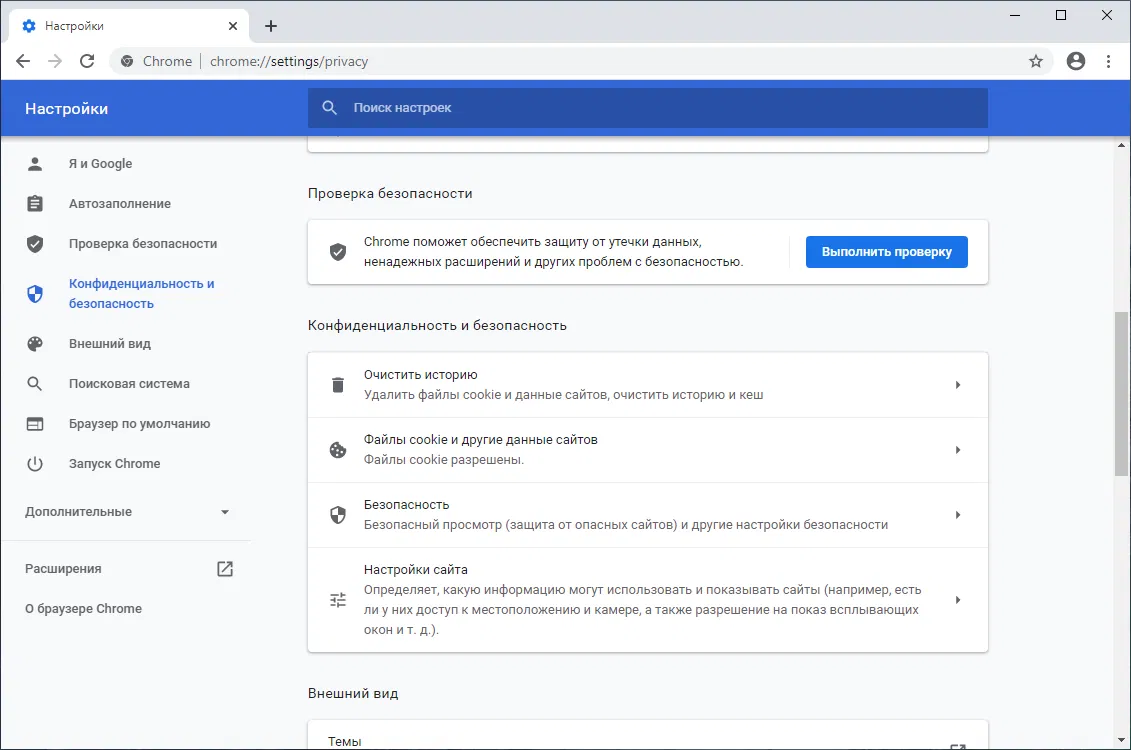This screenshot has height=750, width=1131.
Task: Click the forward navigation arrow
Action: (55, 61)
